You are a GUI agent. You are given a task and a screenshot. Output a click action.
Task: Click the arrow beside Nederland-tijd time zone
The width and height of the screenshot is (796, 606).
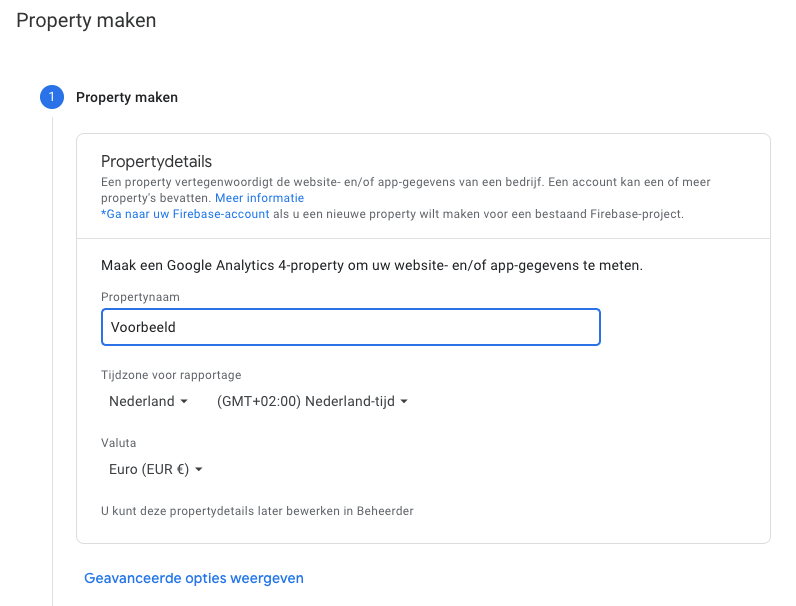(x=404, y=402)
